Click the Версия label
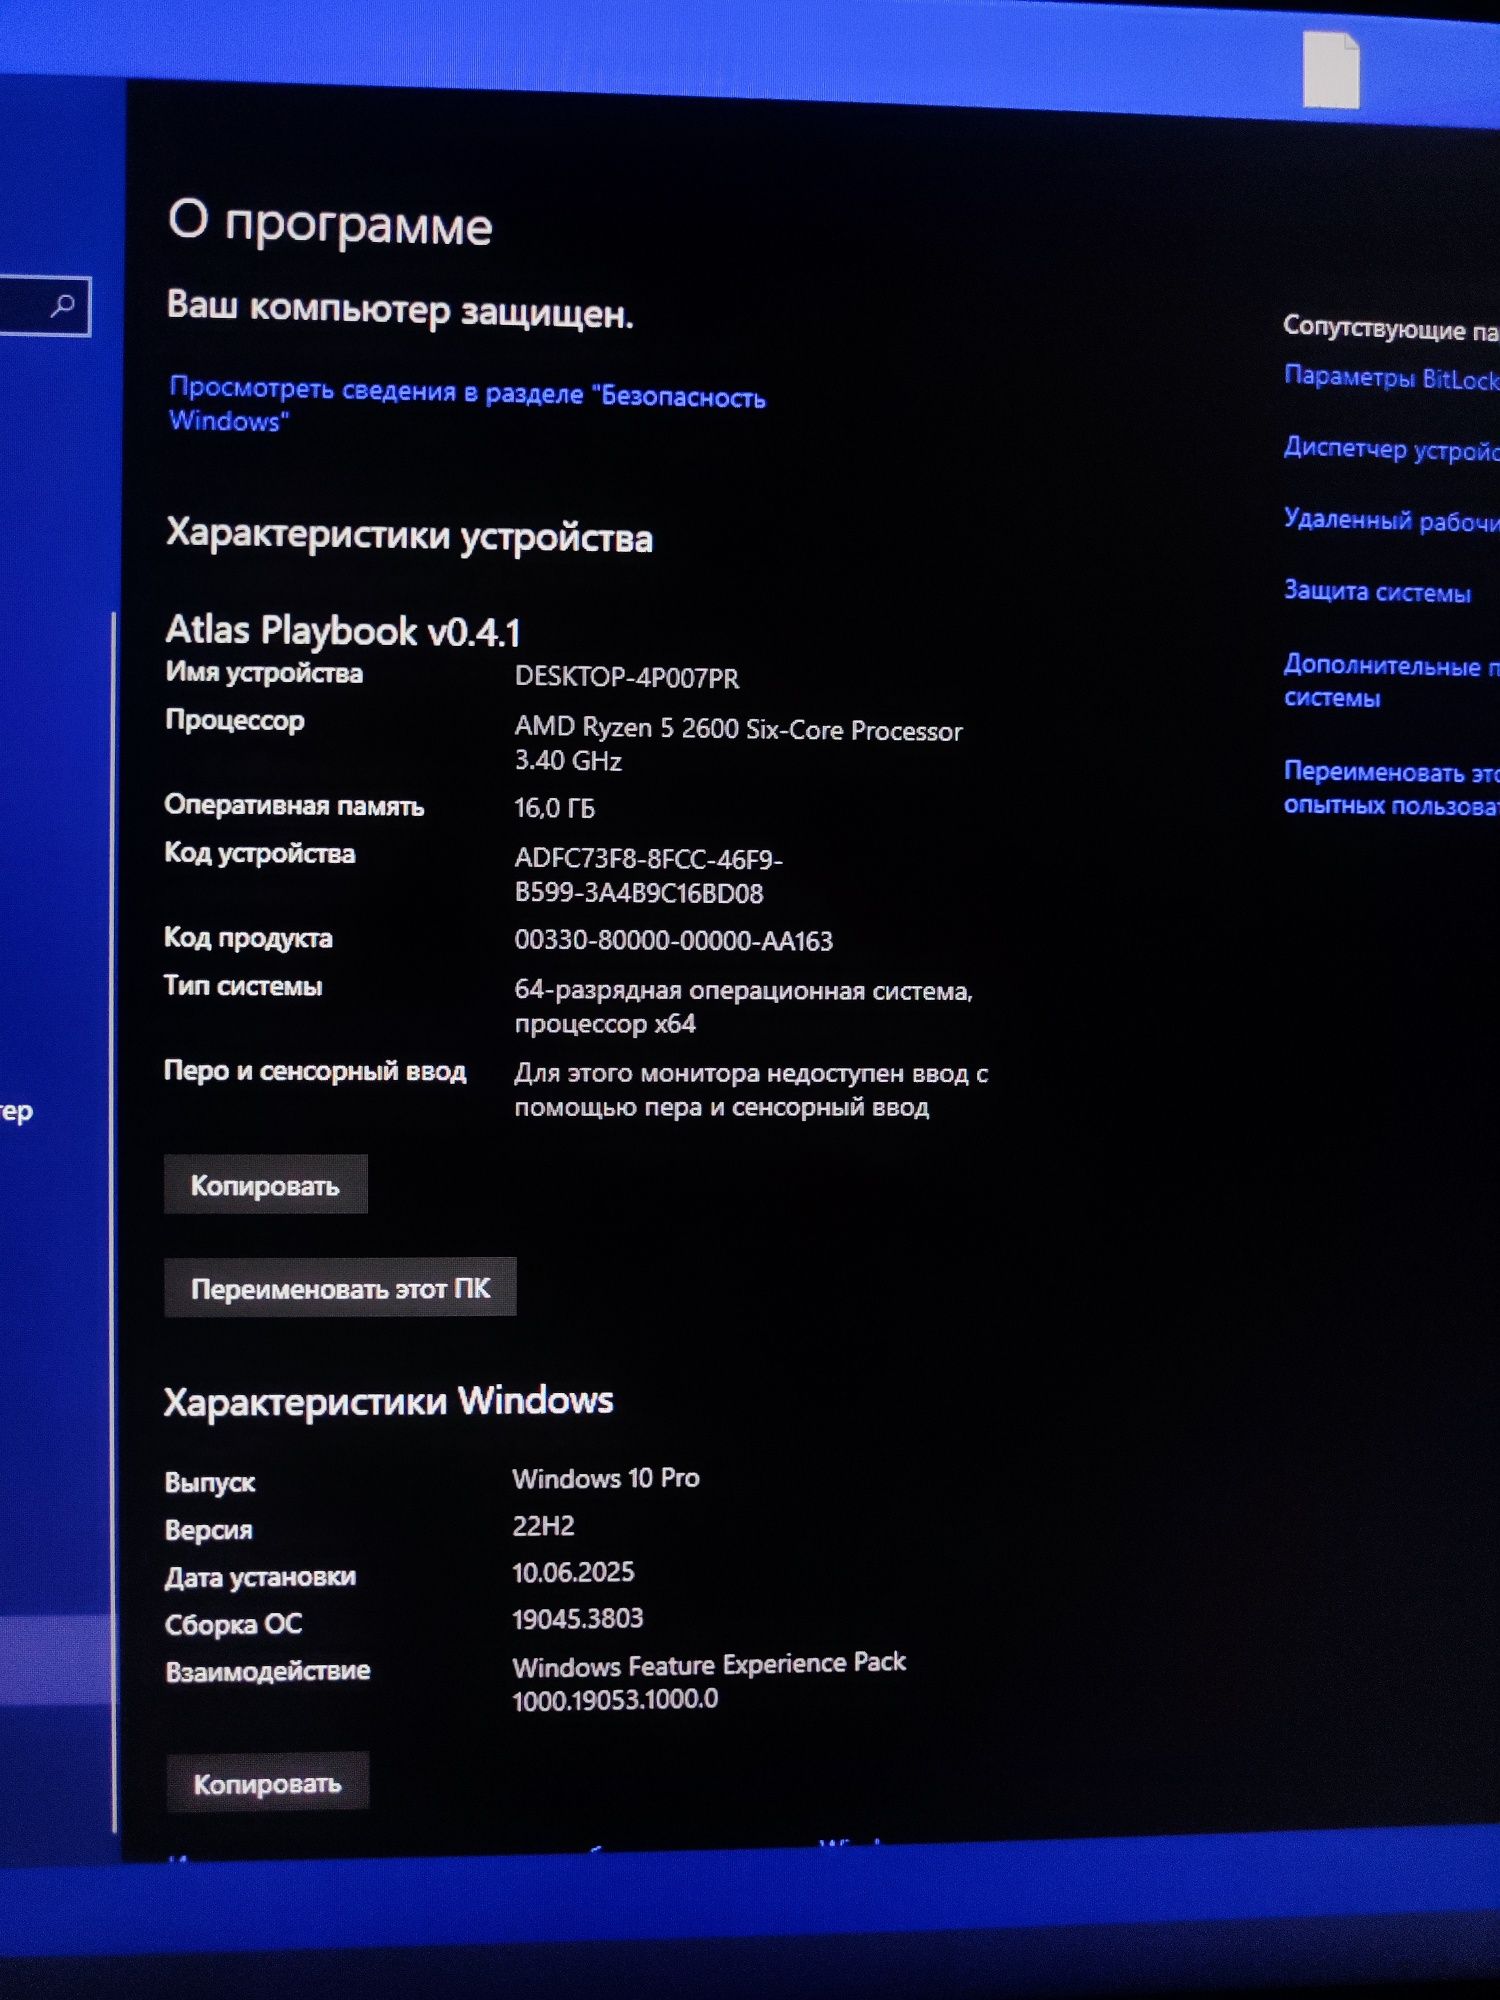Viewport: 1500px width, 2000px height. tap(209, 1530)
